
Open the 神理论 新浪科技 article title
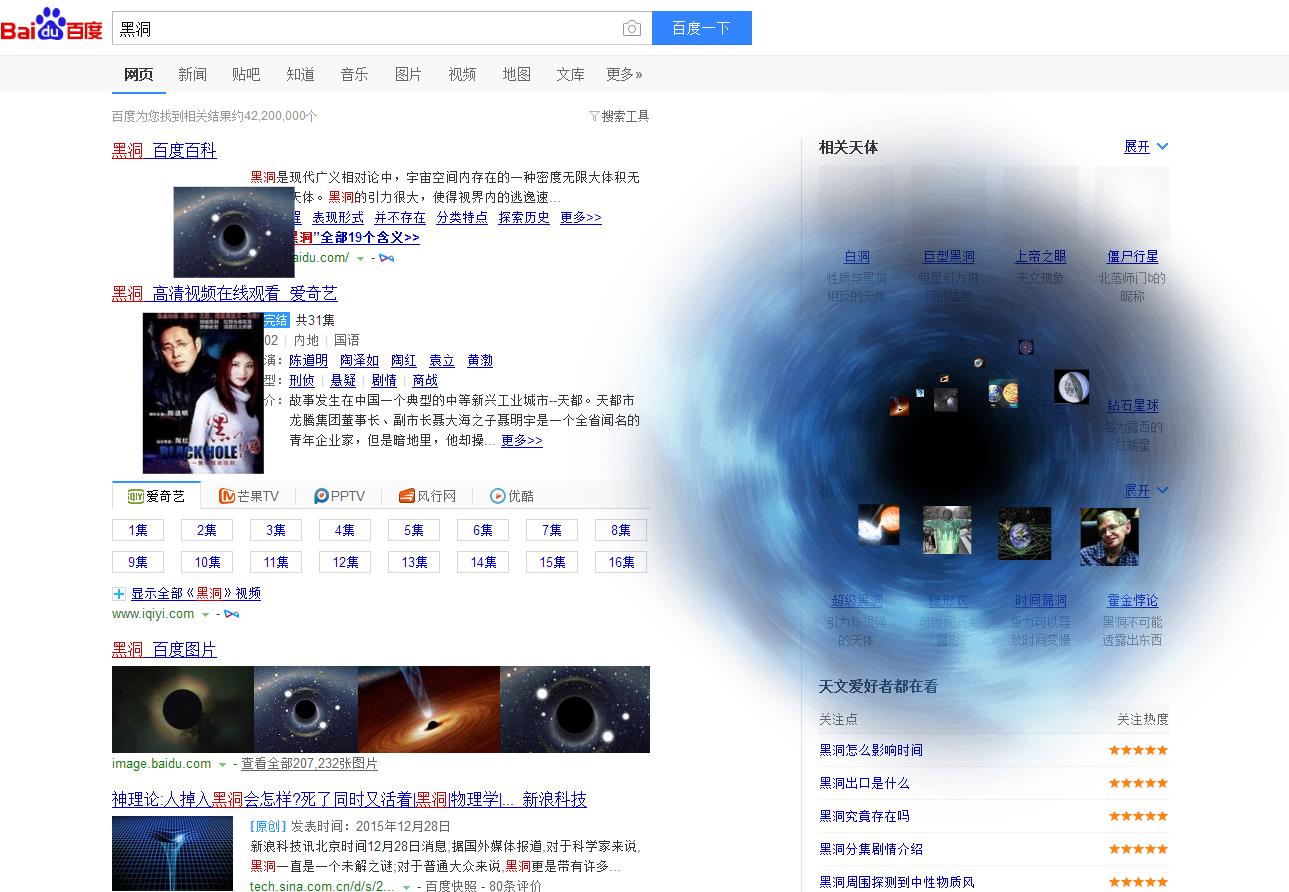(349, 800)
